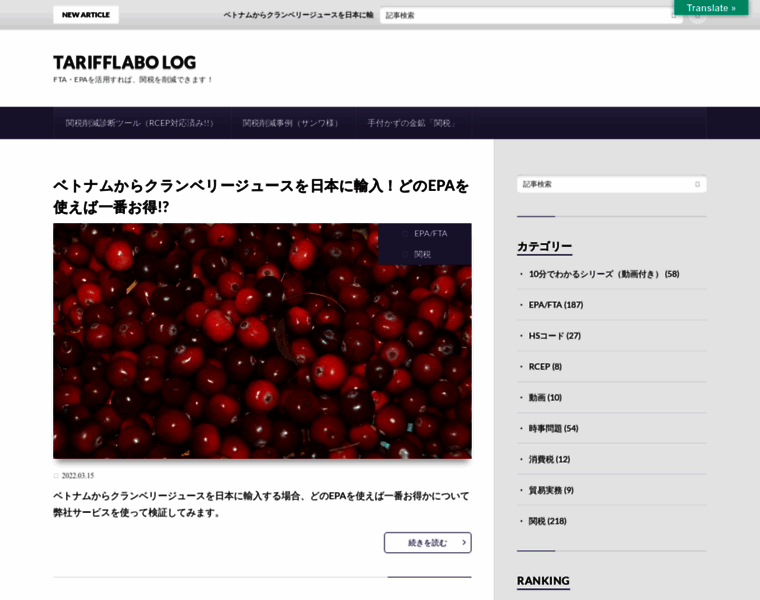Click TARIFFLABO LOG site title
The width and height of the screenshot is (760, 600).
click(x=124, y=62)
